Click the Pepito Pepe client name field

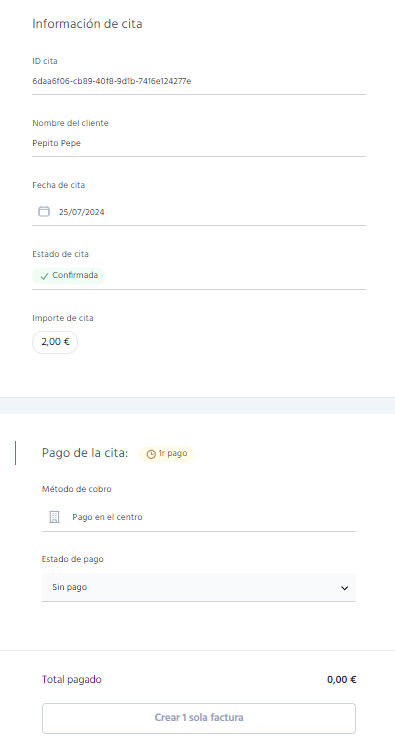coord(199,144)
